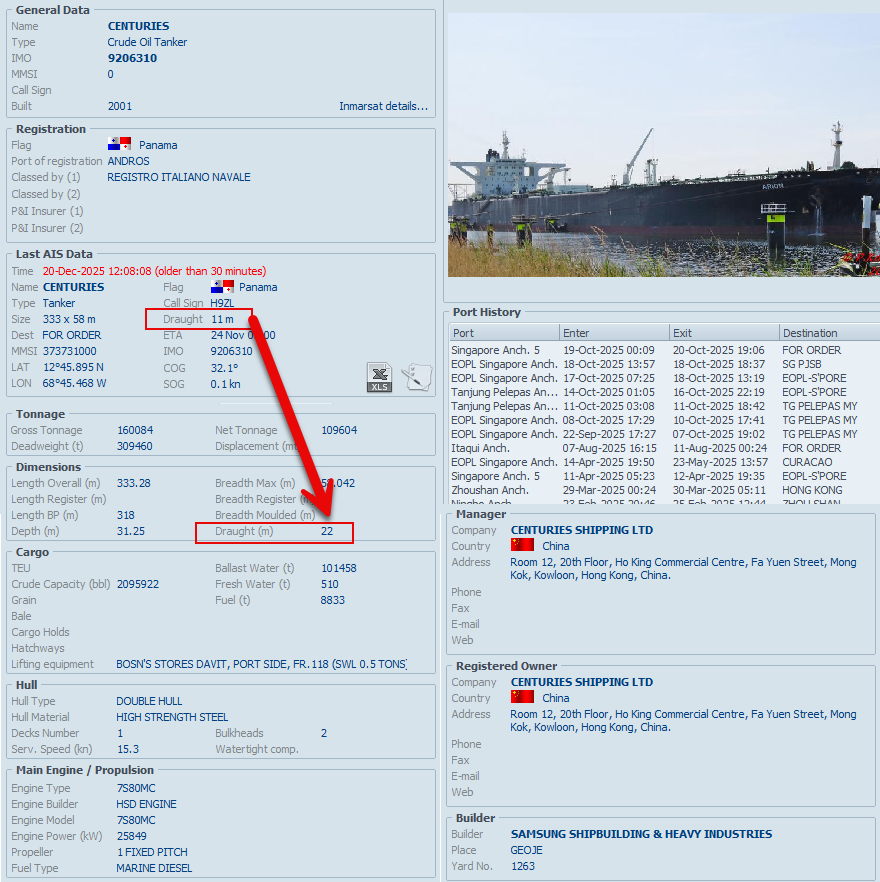Image resolution: width=880 pixels, height=882 pixels.
Task: Select EOPL Singapore Anch. row entered 18-Oct-2025
Action: click(x=664, y=364)
